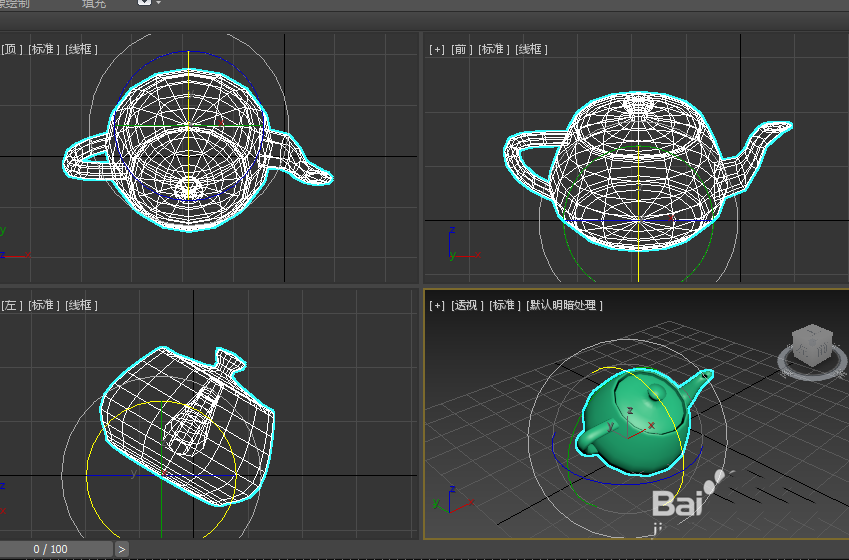This screenshot has width=849, height=560.
Task: Open [线框] shading menu in Front viewport
Action: (531, 49)
